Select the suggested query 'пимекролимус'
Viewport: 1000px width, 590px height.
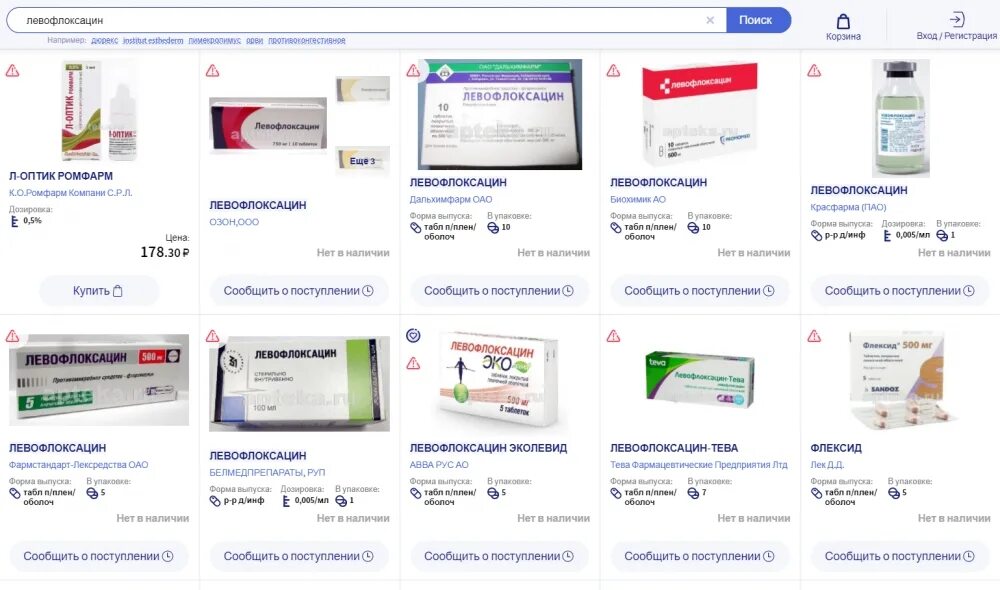(214, 40)
